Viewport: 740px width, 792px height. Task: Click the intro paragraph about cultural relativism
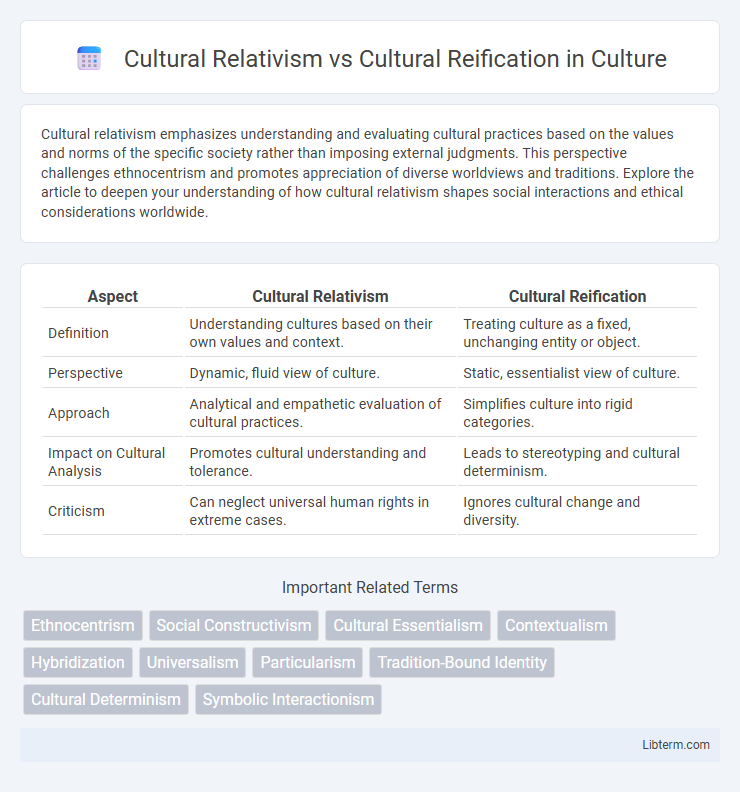(370, 173)
